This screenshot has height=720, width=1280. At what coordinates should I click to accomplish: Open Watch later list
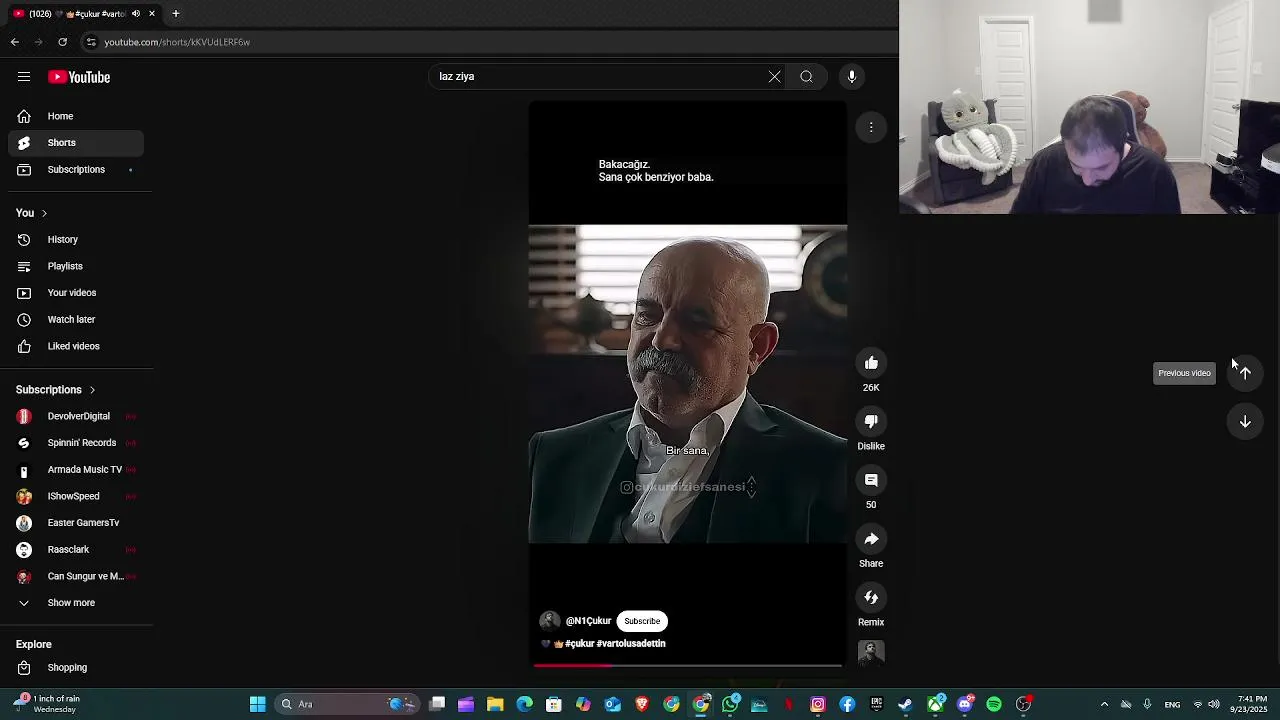tap(76, 320)
